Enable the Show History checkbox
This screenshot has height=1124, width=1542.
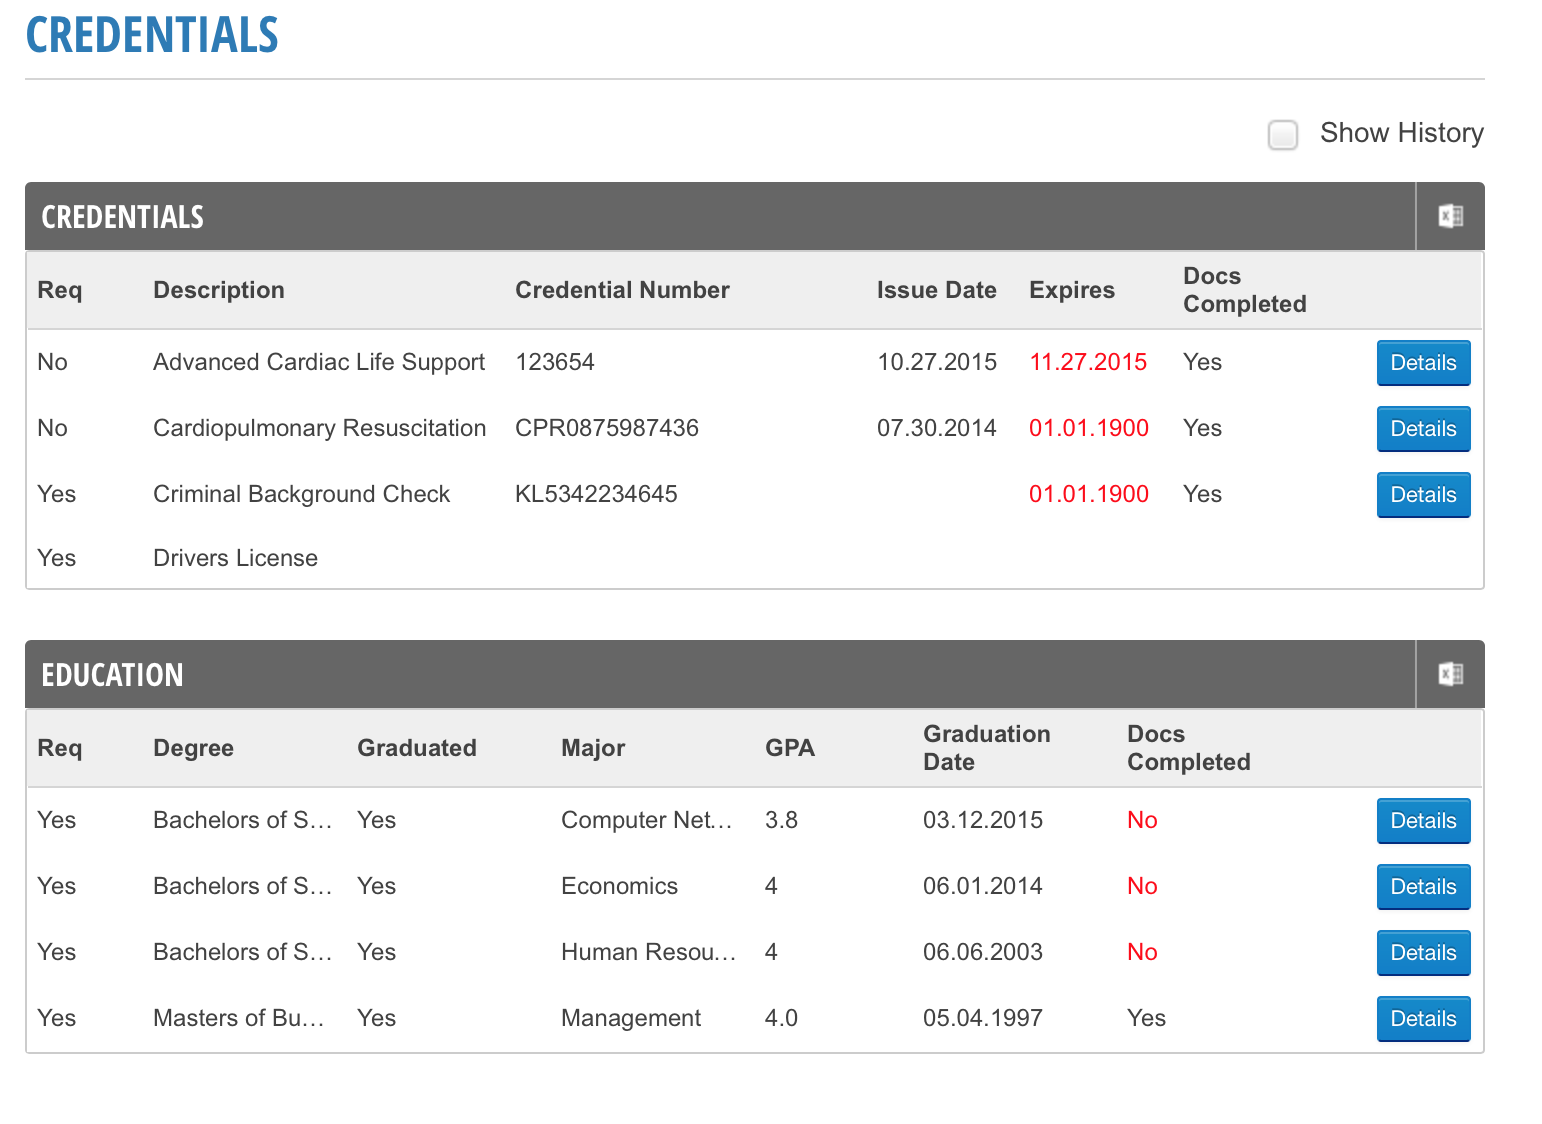point(1283,134)
